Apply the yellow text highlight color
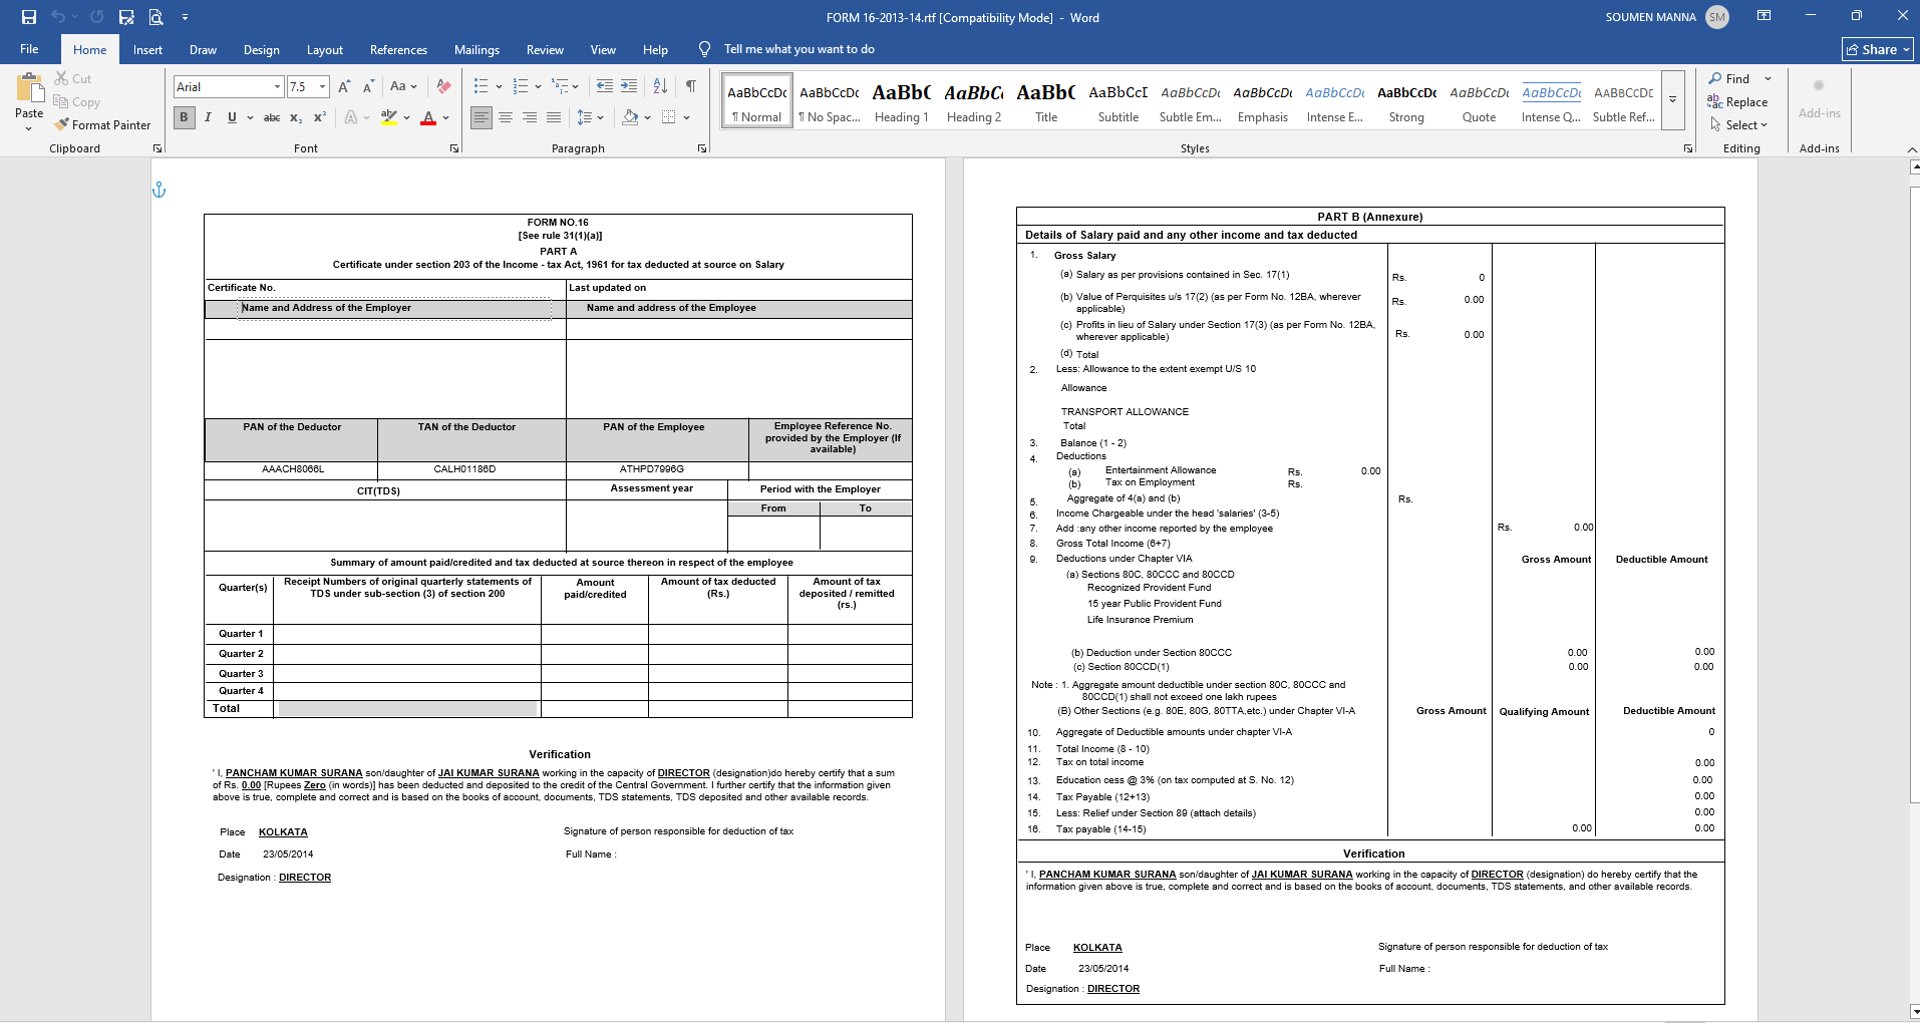Screen dimensions: 1920x1023 pos(389,118)
